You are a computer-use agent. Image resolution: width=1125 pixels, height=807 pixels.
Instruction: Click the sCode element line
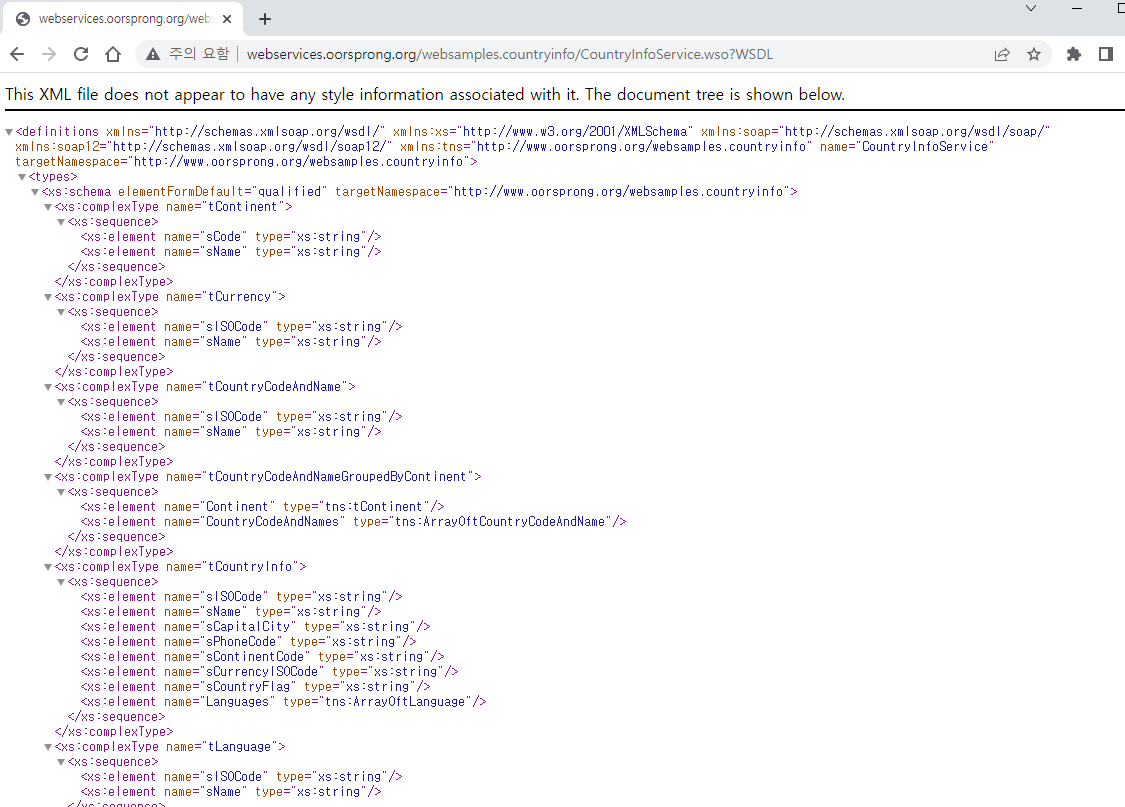pos(231,237)
